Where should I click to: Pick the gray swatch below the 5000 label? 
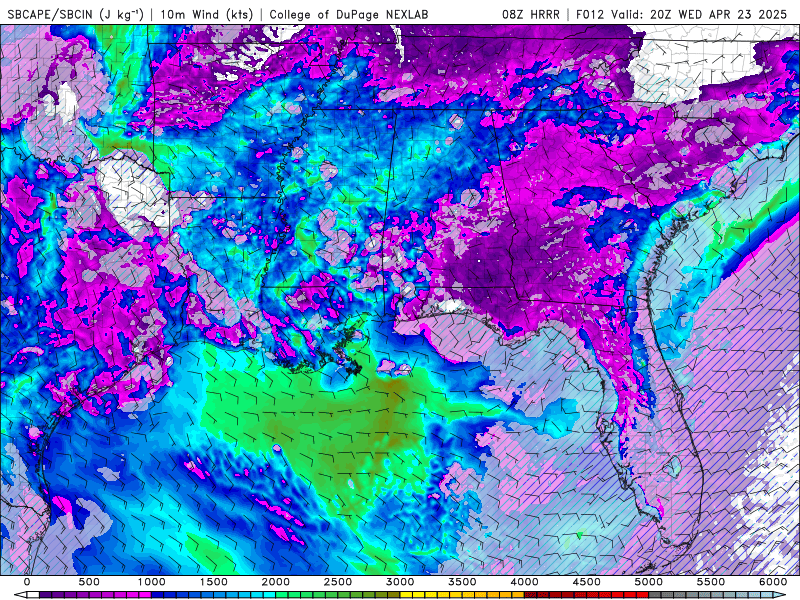(655, 595)
